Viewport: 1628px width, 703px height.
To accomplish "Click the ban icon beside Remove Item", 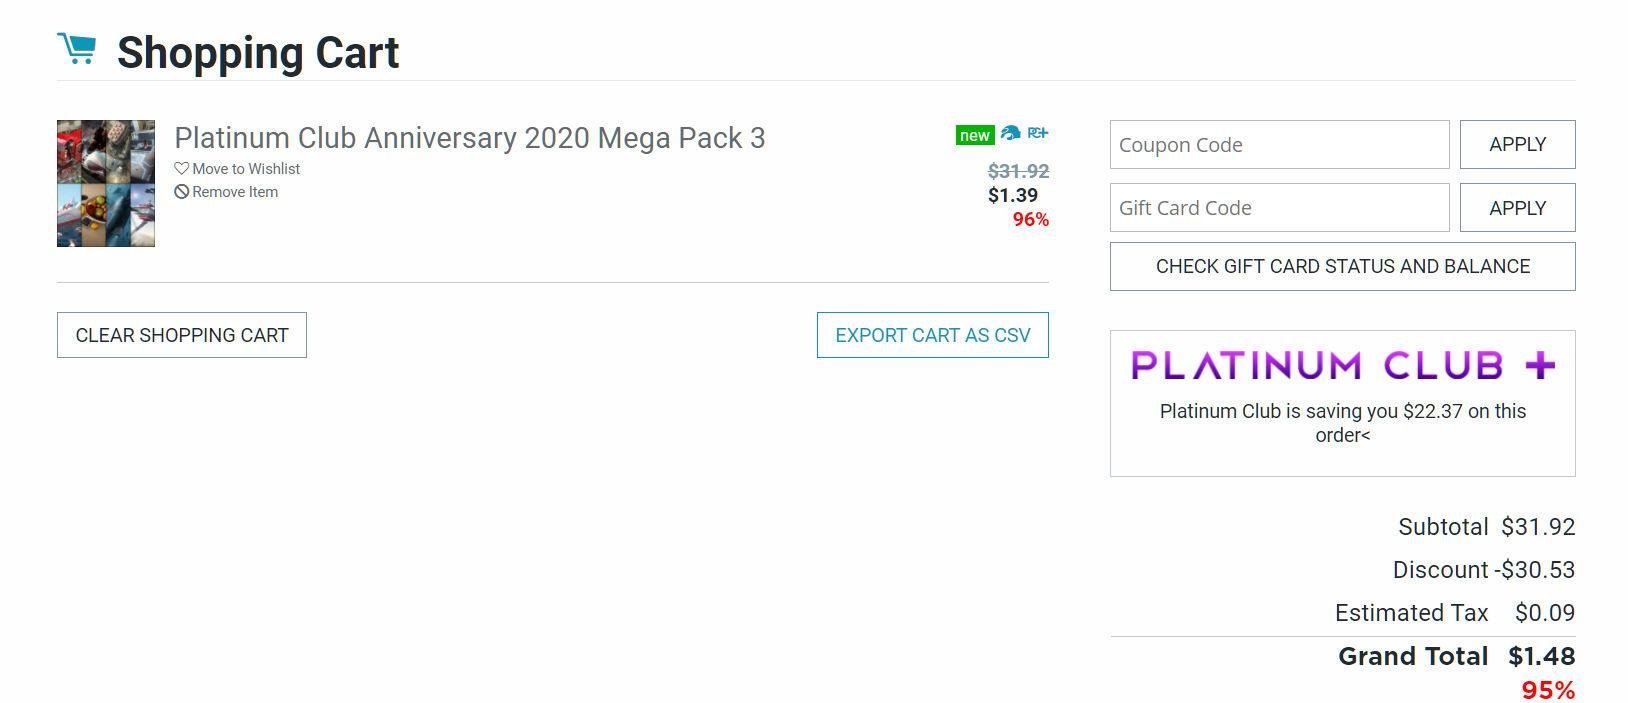I will (x=182, y=192).
